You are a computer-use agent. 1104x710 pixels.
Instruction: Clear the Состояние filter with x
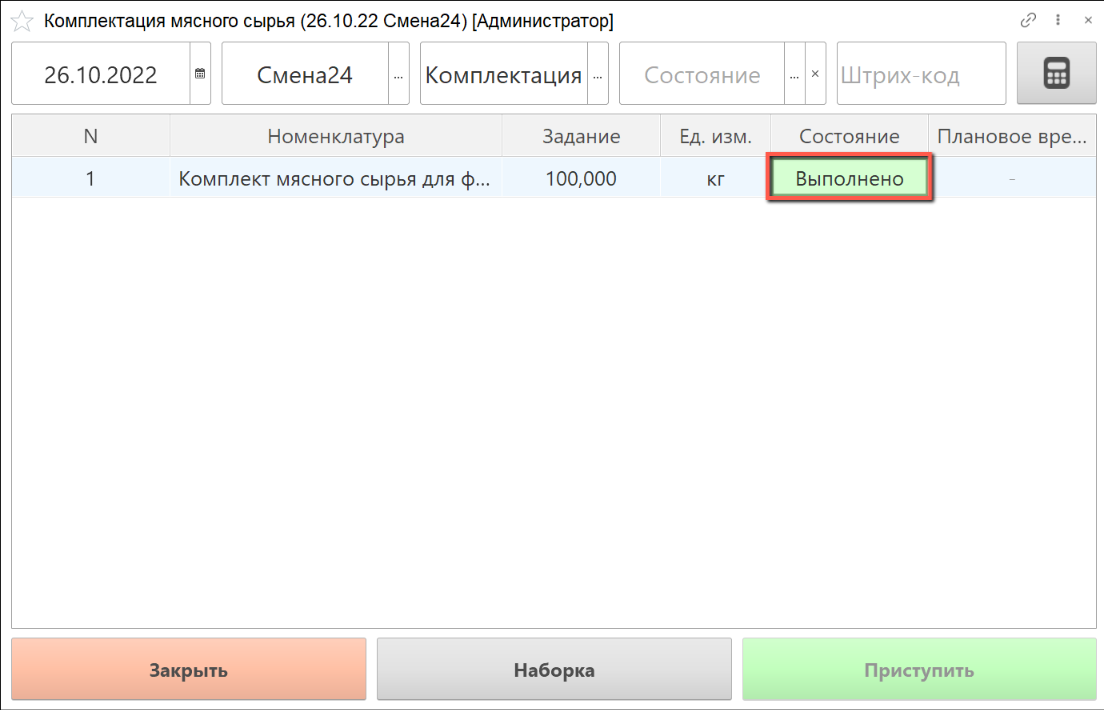point(815,73)
